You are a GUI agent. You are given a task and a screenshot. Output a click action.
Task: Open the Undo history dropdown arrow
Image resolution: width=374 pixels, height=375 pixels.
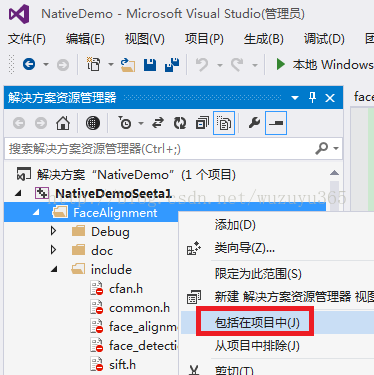click(x=220, y=65)
